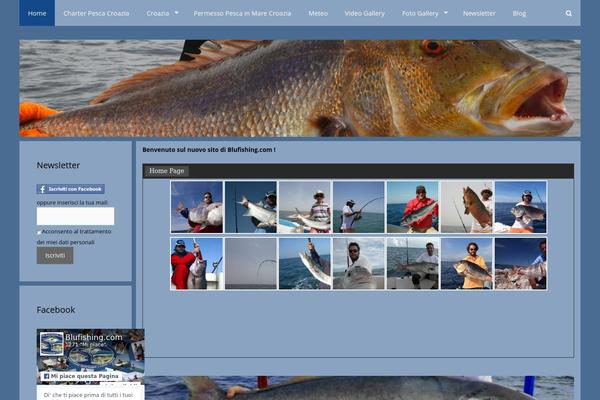Open thumbnail of man in red shirt with fish
Image resolution: width=600 pixels, height=400 pixels.
(x=412, y=207)
